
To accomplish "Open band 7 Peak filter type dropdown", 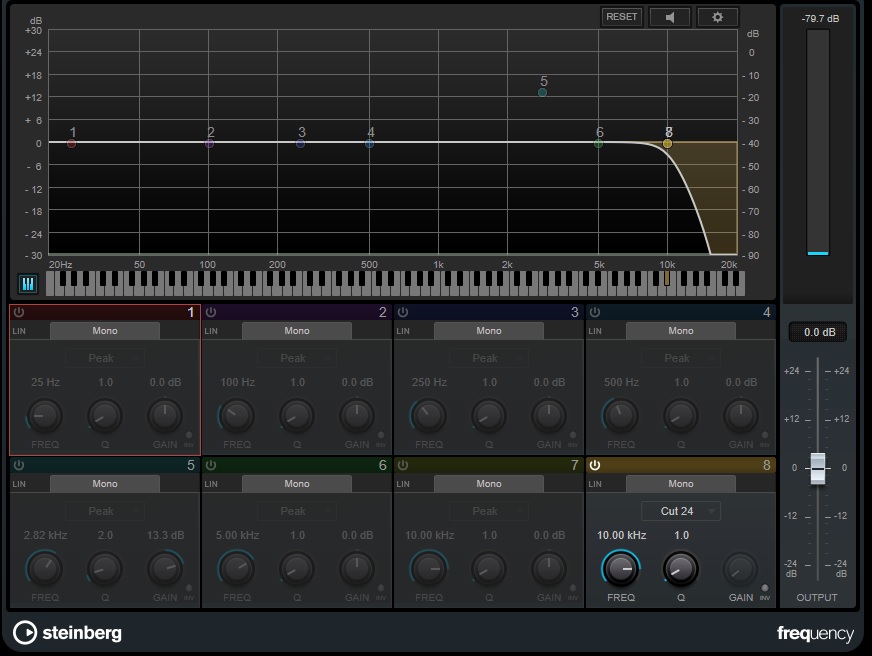I will [x=489, y=511].
